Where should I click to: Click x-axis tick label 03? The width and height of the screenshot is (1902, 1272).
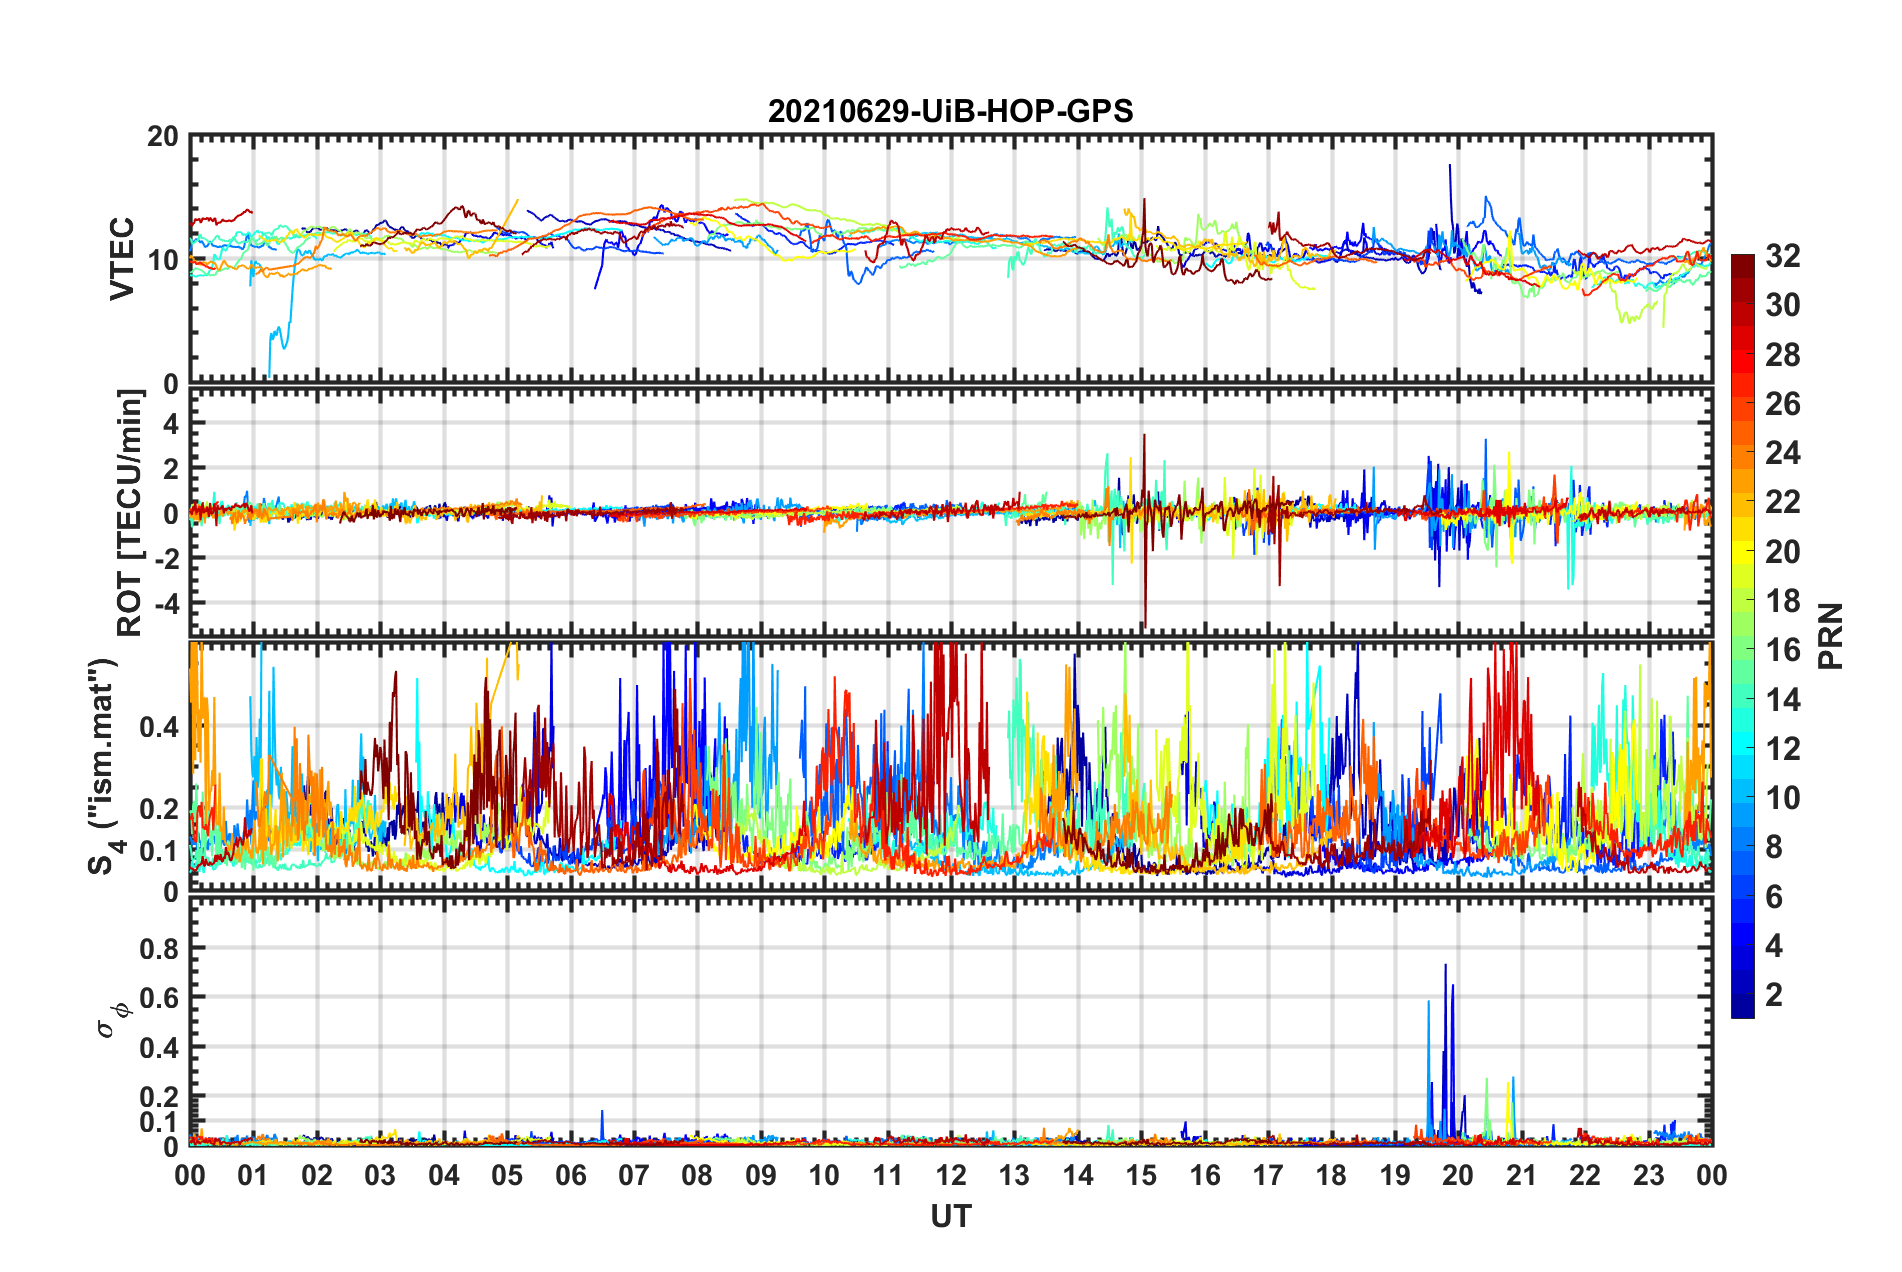380,1175
